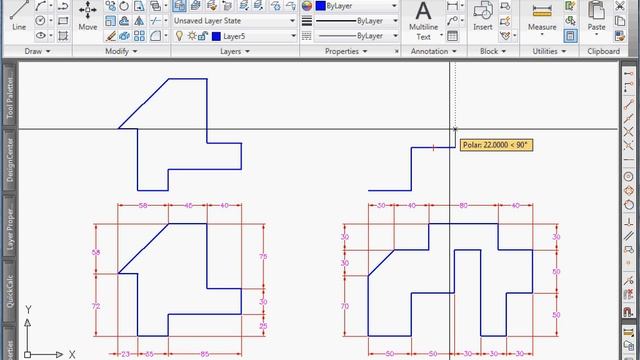This screenshot has height=360, width=640.
Task: Open the Layer Properties side tab
Action: pos(10,227)
